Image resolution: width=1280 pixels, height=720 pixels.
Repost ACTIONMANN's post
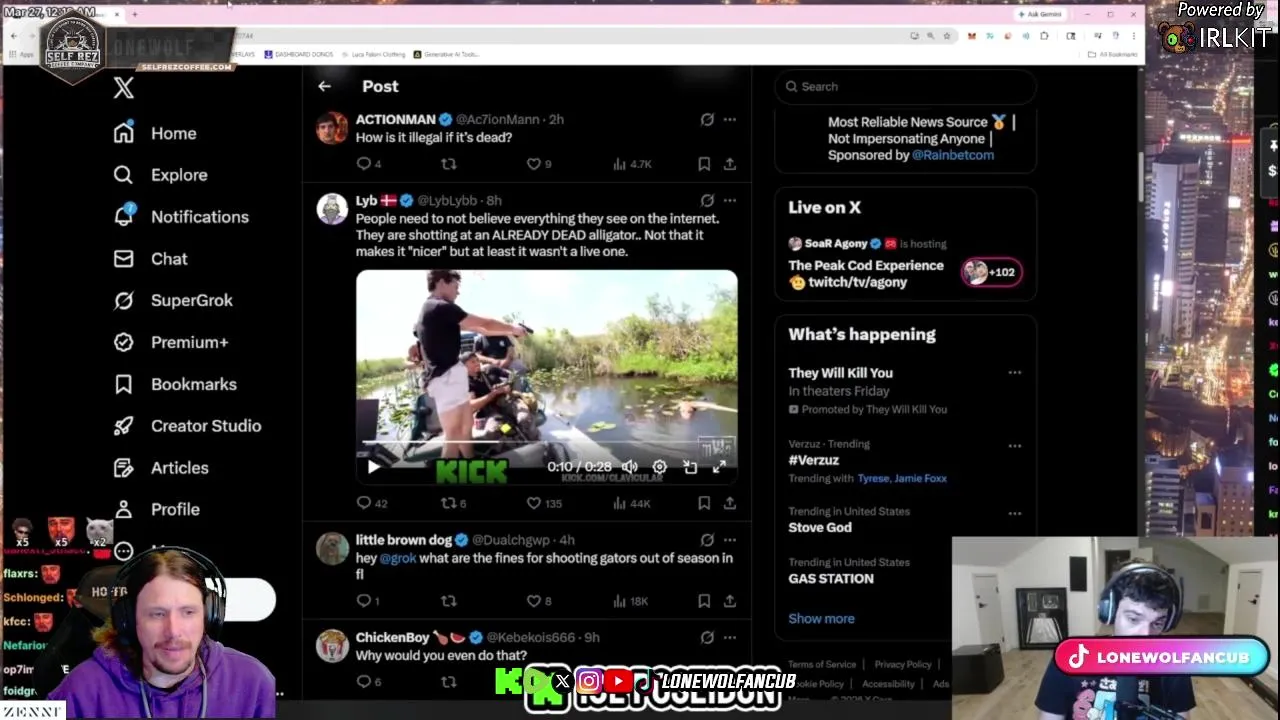click(x=449, y=164)
